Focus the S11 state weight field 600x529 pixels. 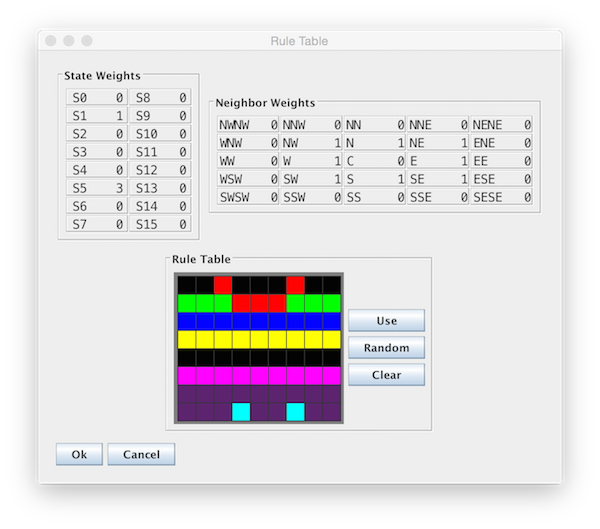click(x=160, y=152)
